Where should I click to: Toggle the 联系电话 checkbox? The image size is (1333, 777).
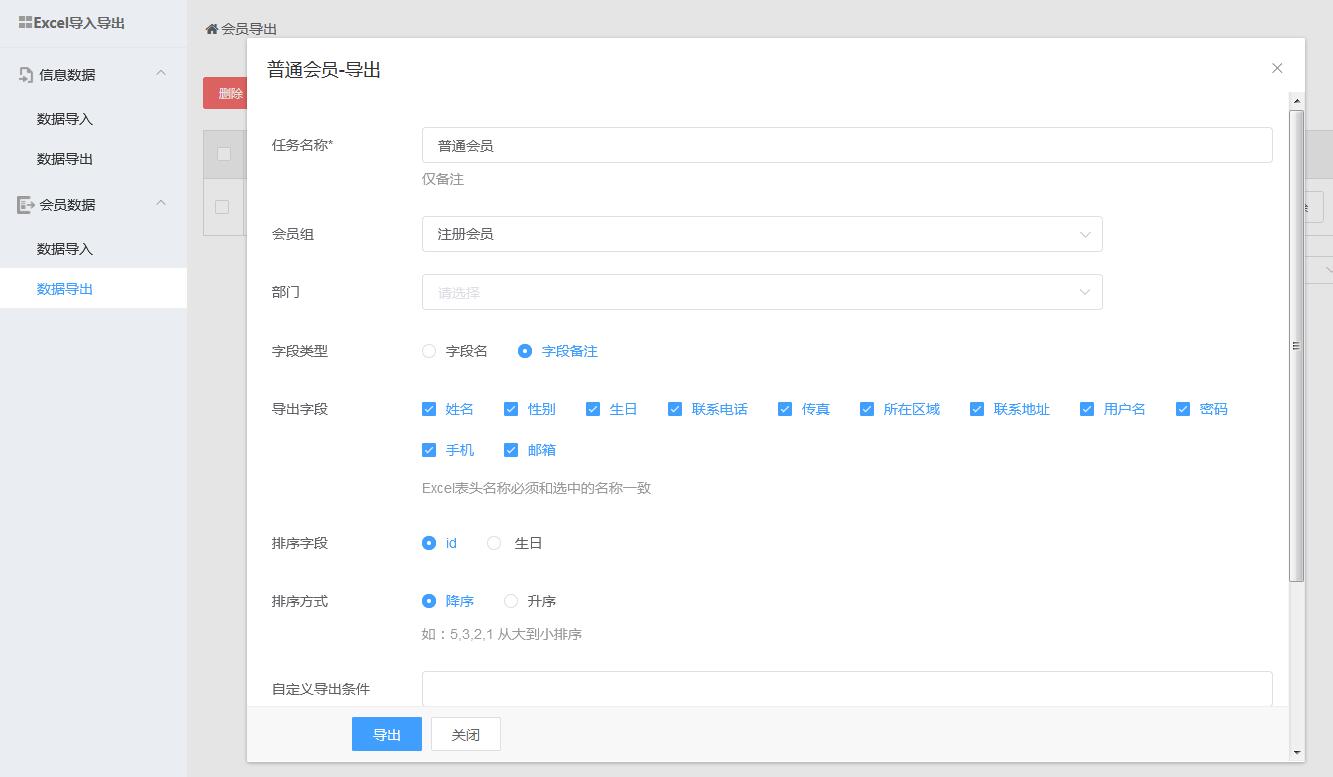coord(675,409)
